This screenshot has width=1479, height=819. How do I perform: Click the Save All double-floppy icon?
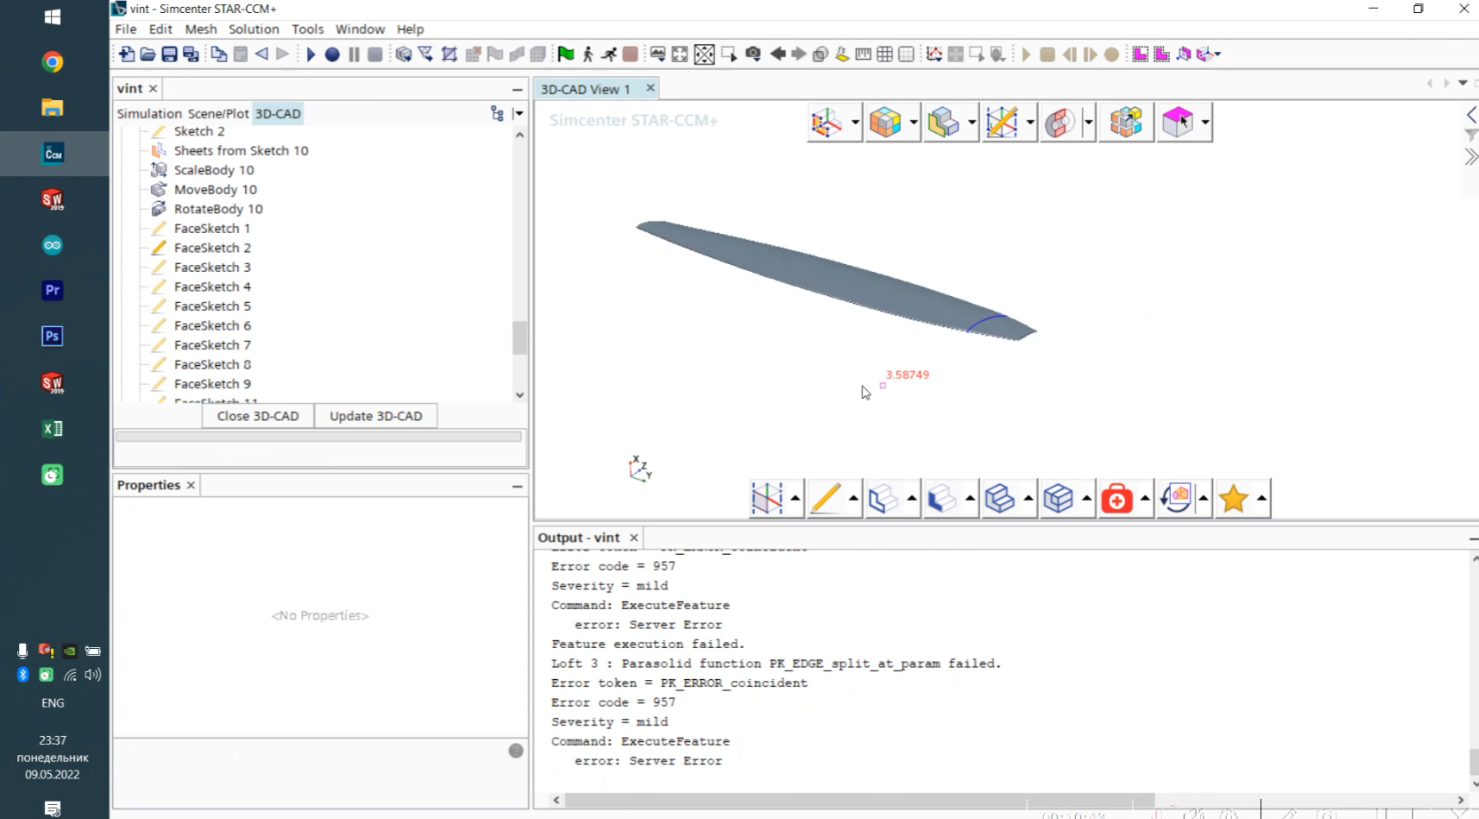[x=190, y=54]
